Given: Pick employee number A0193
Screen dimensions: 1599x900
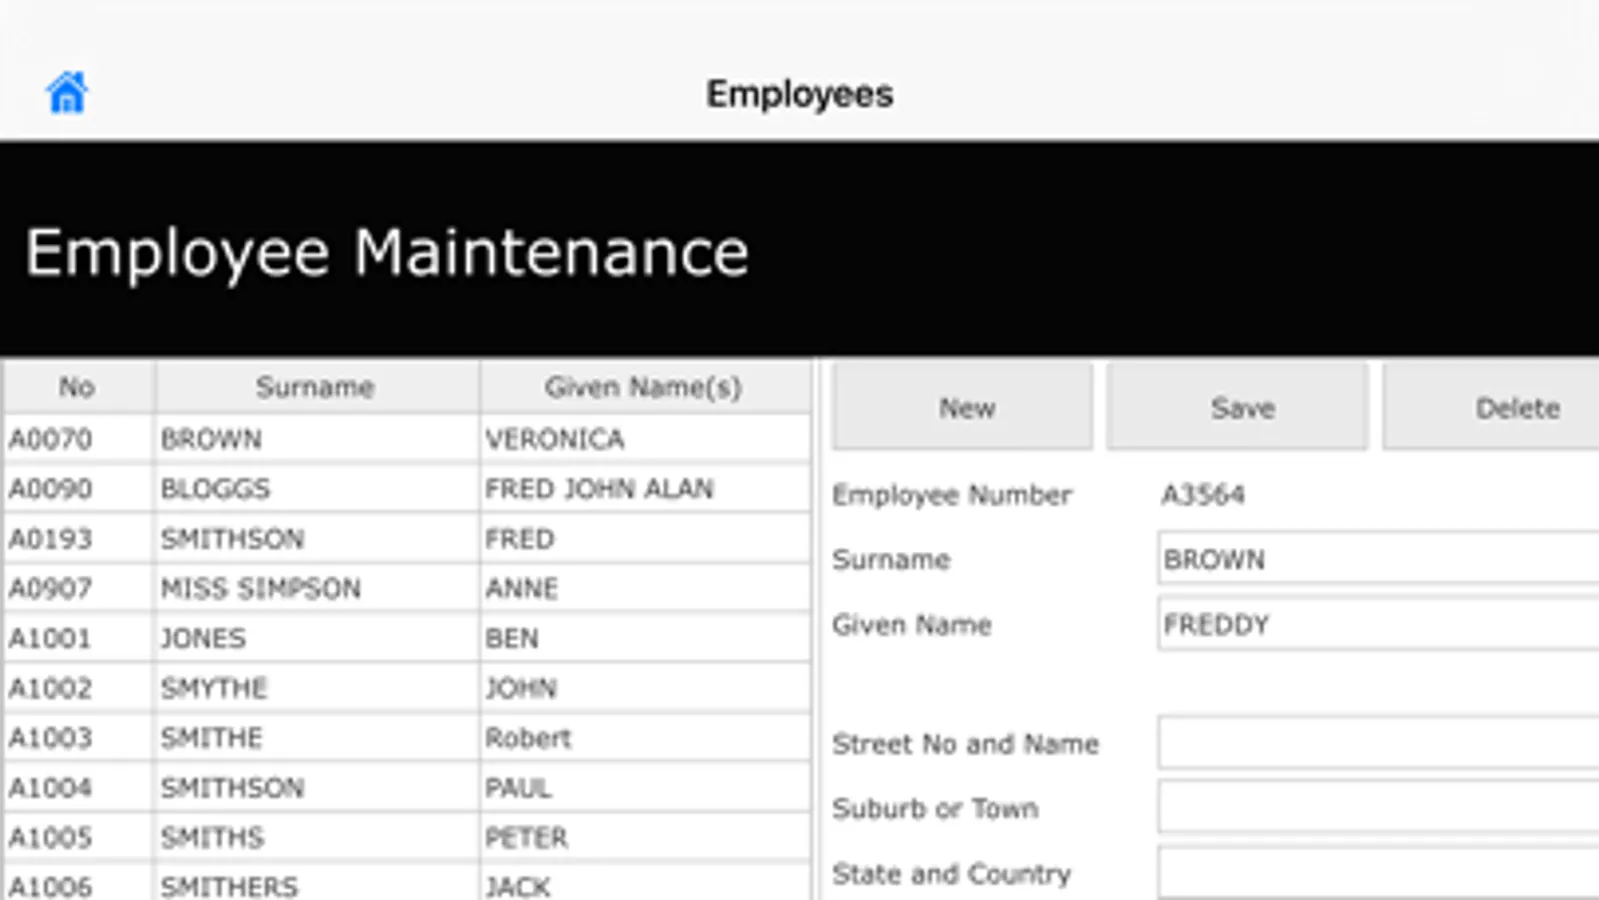Looking at the screenshot, I should pos(51,538).
